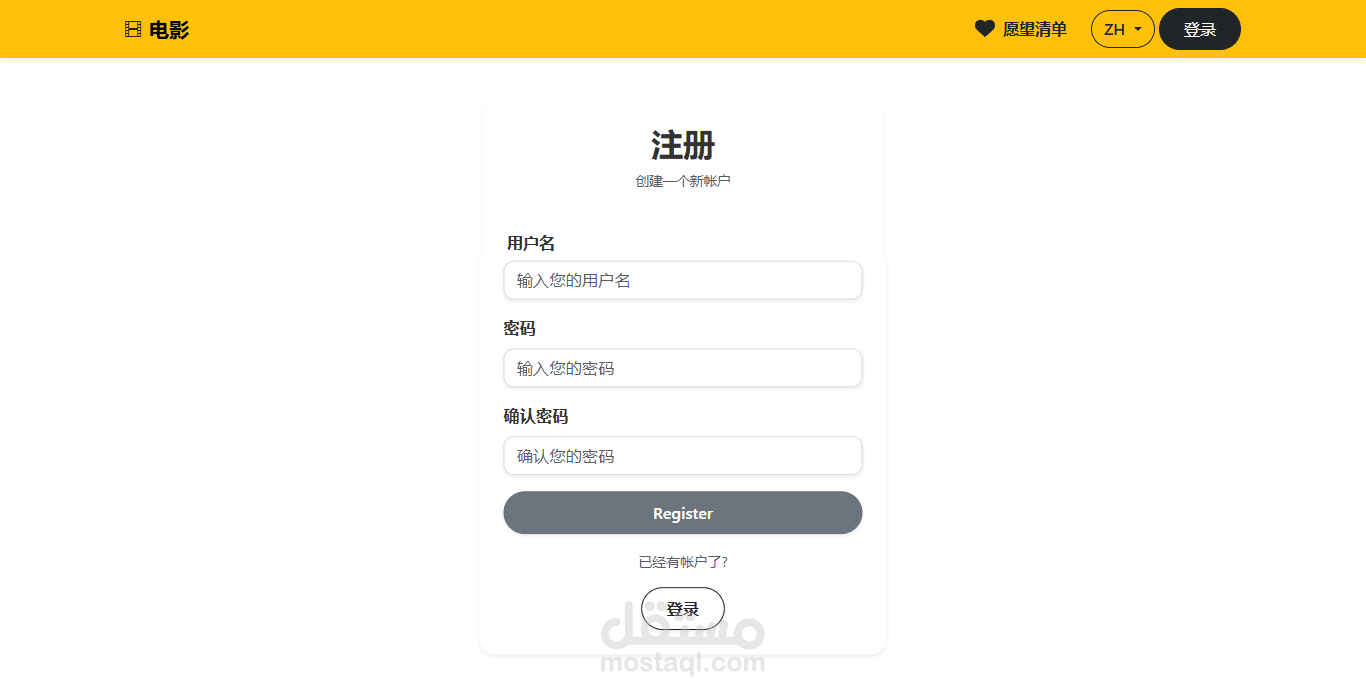Click the 创建一个新帐户 subtitle text
The image size is (1366, 691).
pyautogui.click(x=683, y=181)
